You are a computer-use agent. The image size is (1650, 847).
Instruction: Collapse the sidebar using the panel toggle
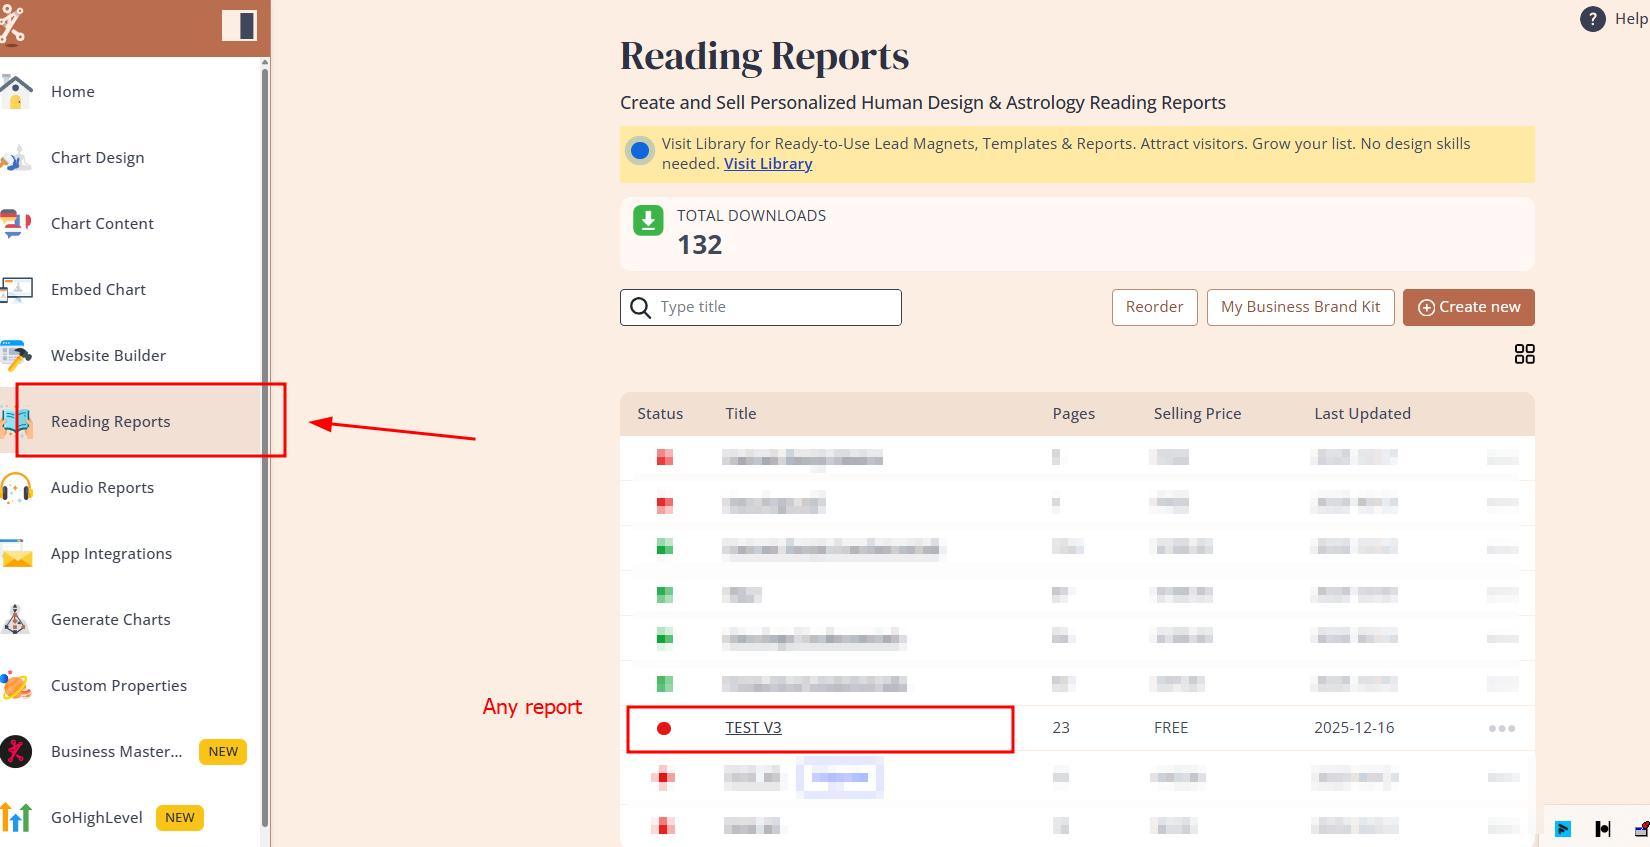239,25
